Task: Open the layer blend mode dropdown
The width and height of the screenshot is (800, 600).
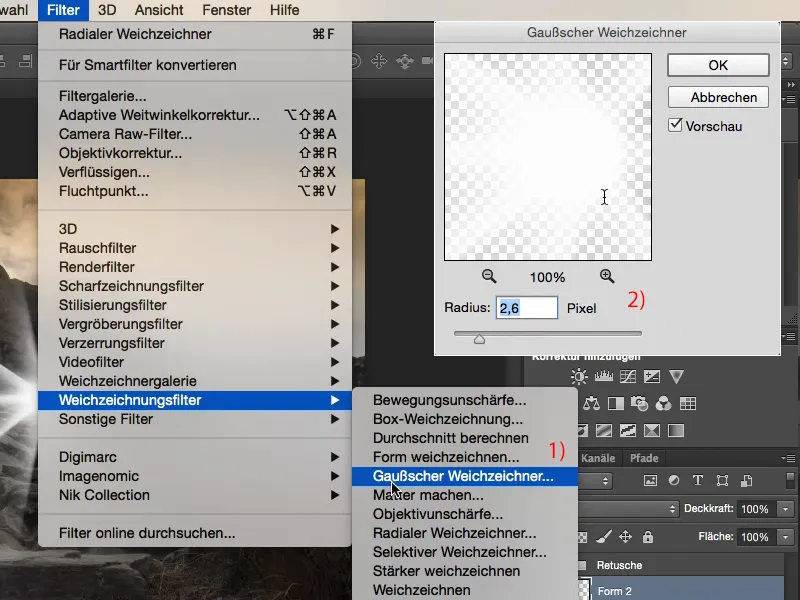Action: [x=629, y=509]
